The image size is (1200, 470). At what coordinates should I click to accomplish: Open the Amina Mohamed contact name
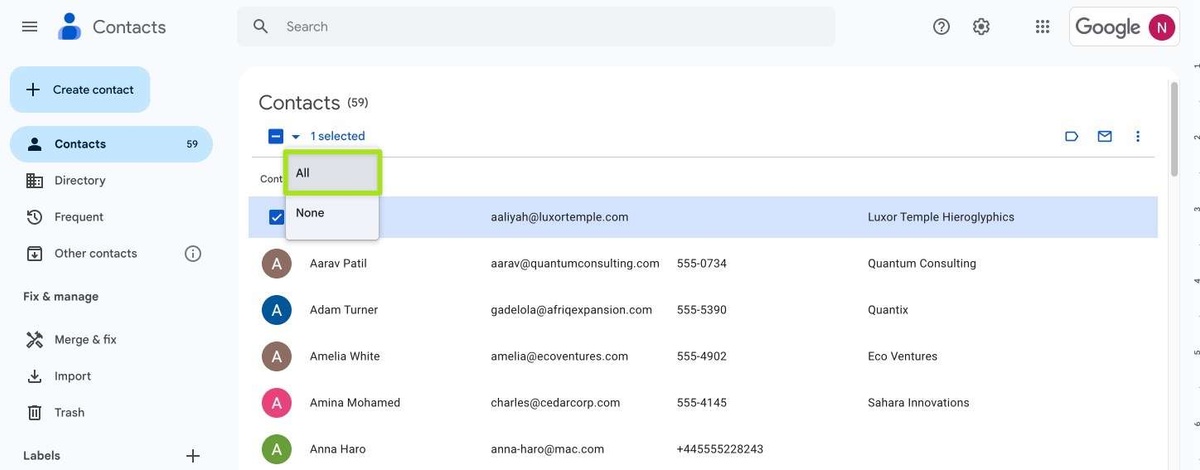click(x=355, y=403)
